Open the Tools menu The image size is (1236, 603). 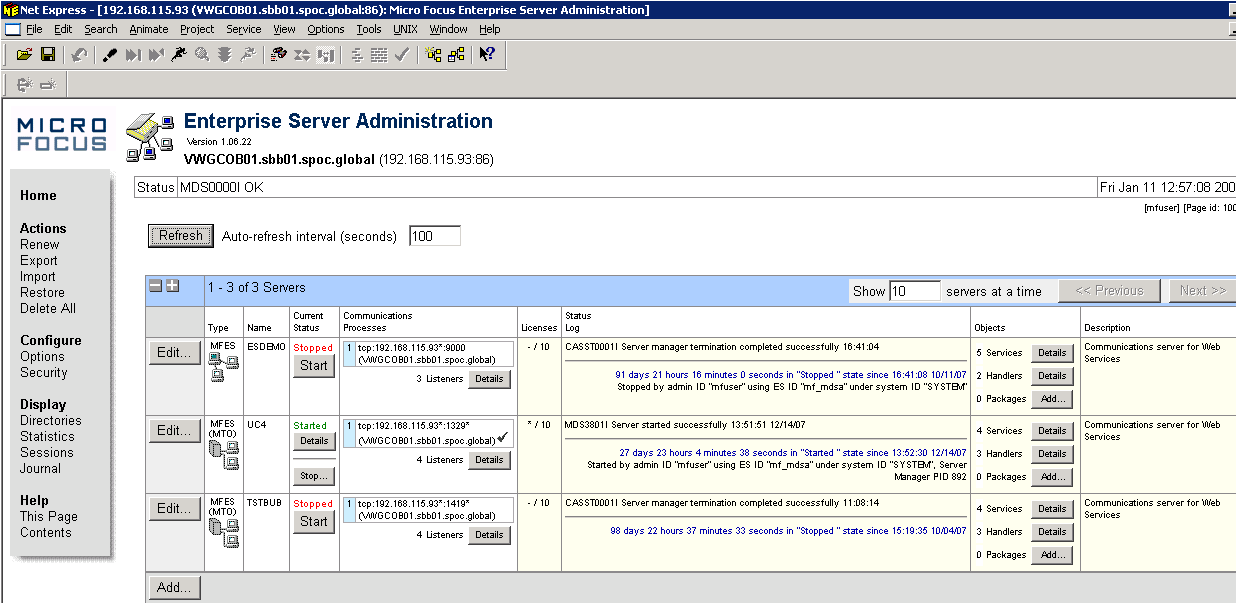click(x=369, y=29)
